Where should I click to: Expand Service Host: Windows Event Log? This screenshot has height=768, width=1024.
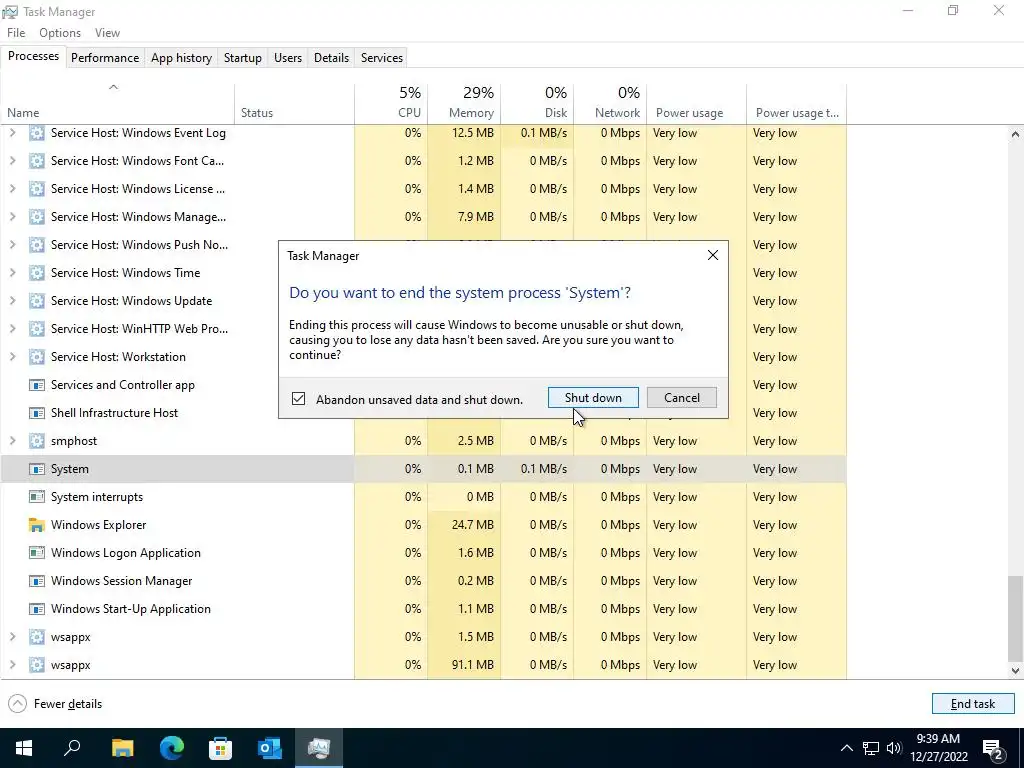(12, 133)
